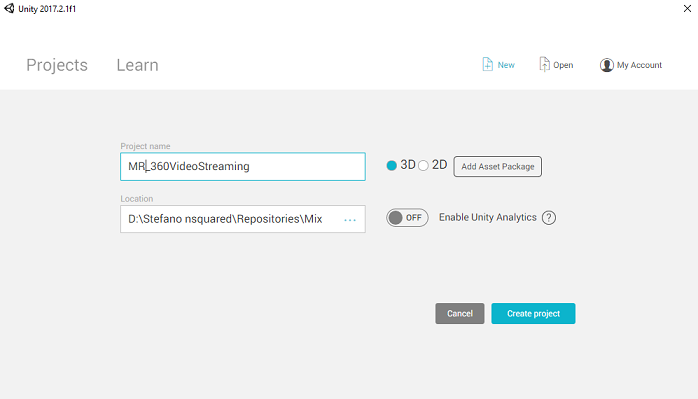Open the My Account menu label

click(639, 65)
